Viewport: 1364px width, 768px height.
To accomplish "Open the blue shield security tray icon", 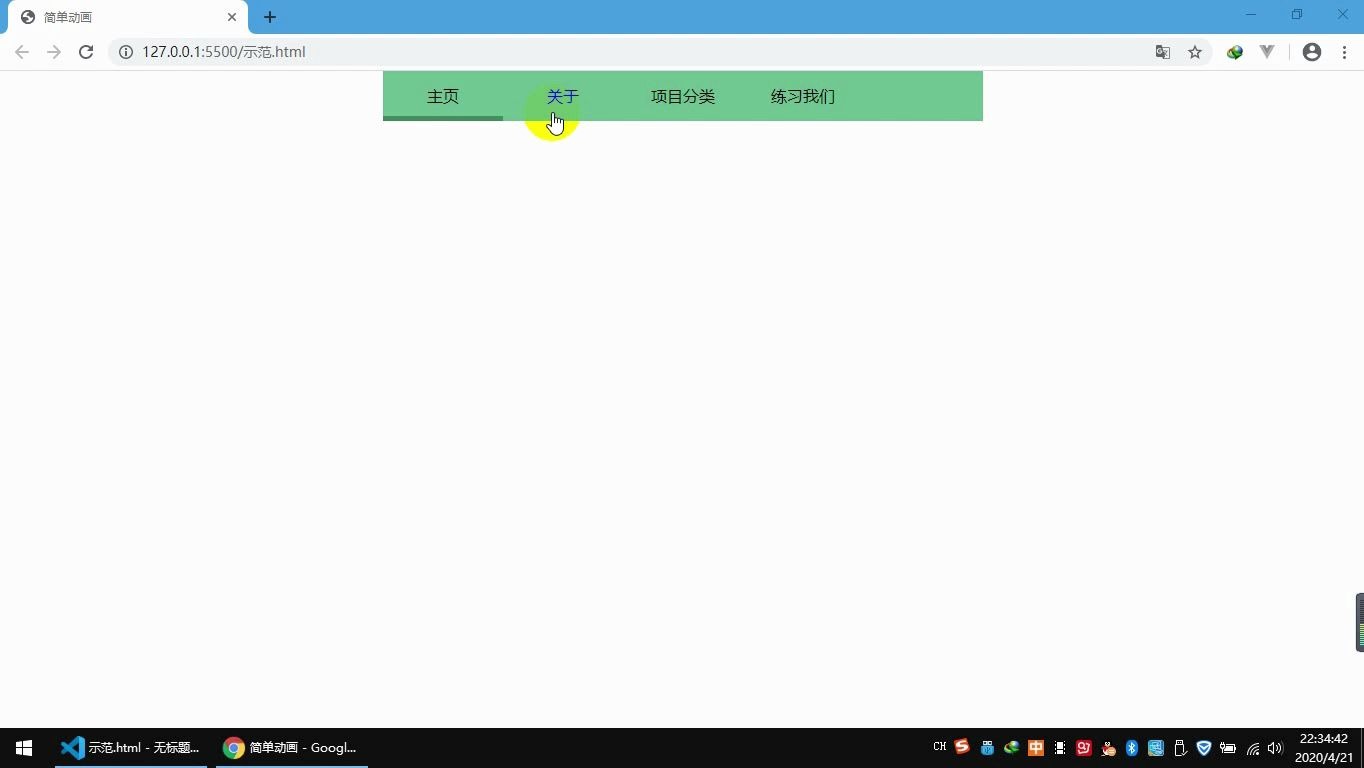I will pyautogui.click(x=1204, y=748).
